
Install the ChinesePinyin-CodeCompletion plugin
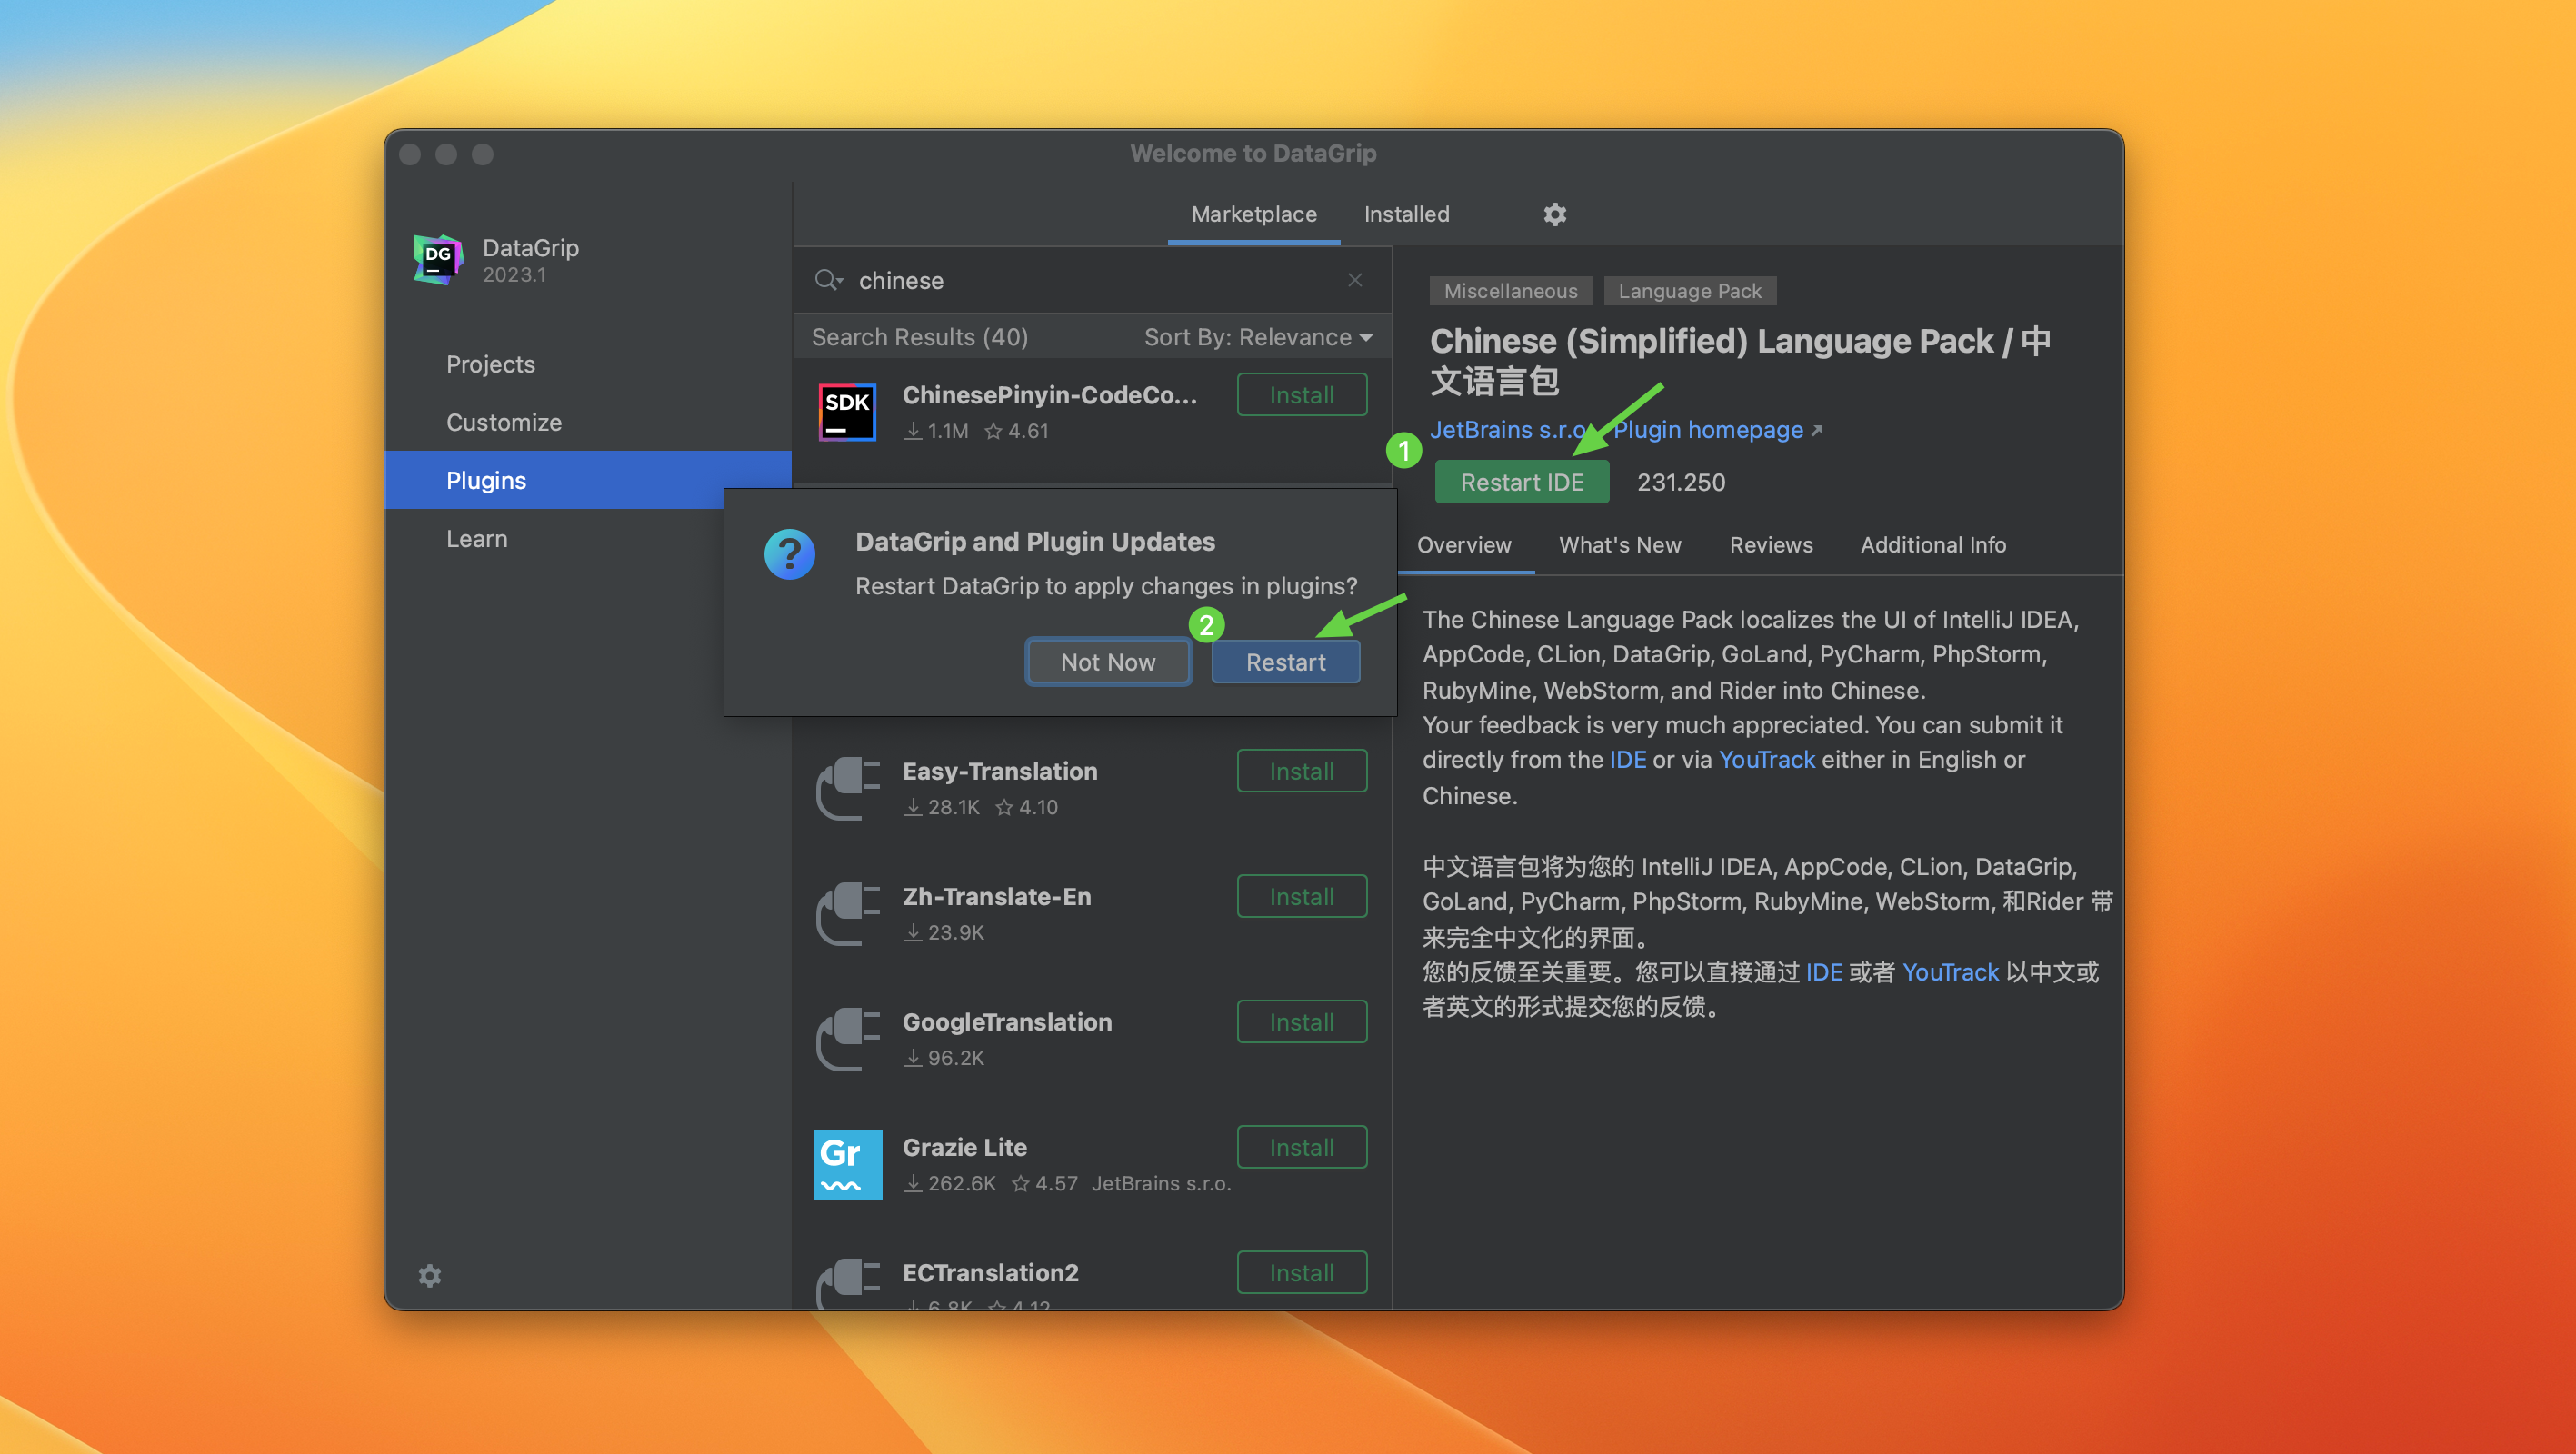[1302, 395]
